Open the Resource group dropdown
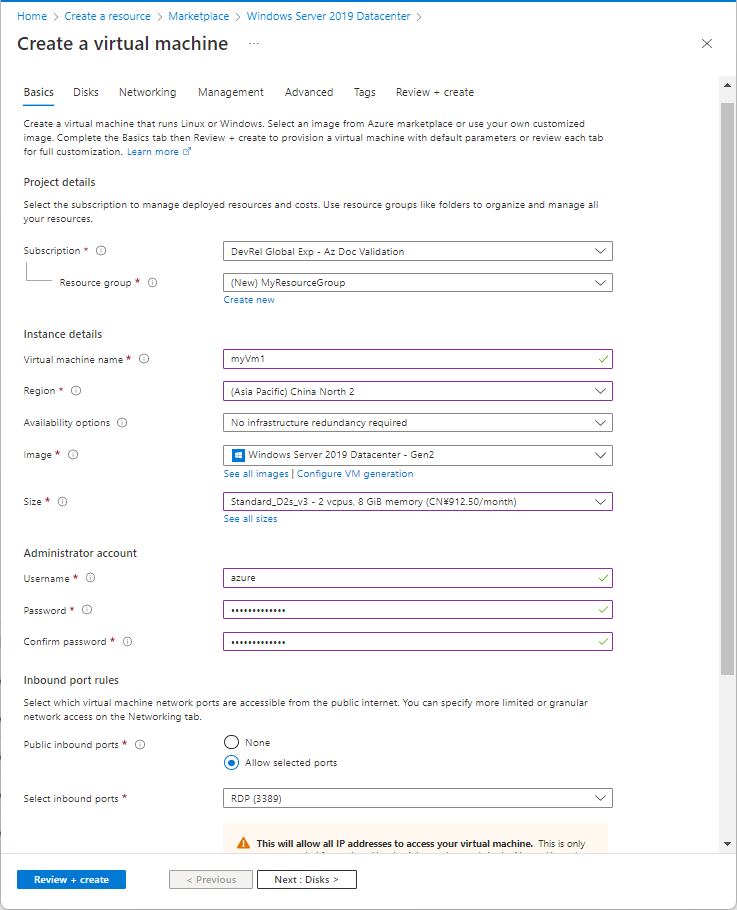 (418, 283)
